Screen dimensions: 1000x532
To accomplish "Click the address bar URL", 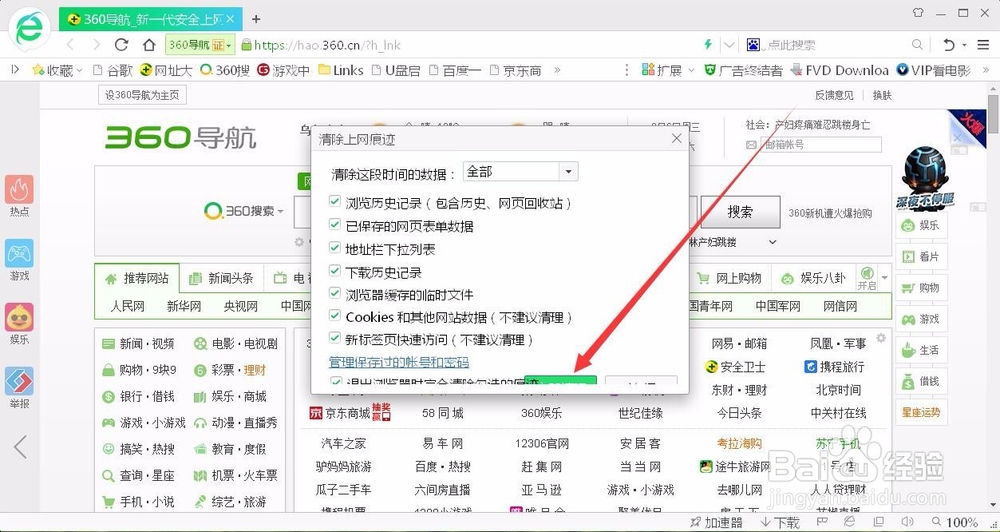I will (327, 45).
